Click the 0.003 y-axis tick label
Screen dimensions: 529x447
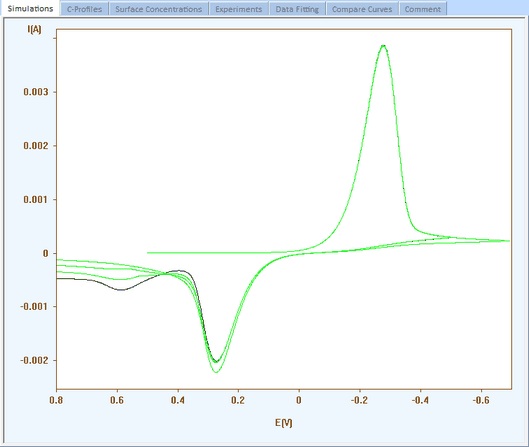click(36, 92)
